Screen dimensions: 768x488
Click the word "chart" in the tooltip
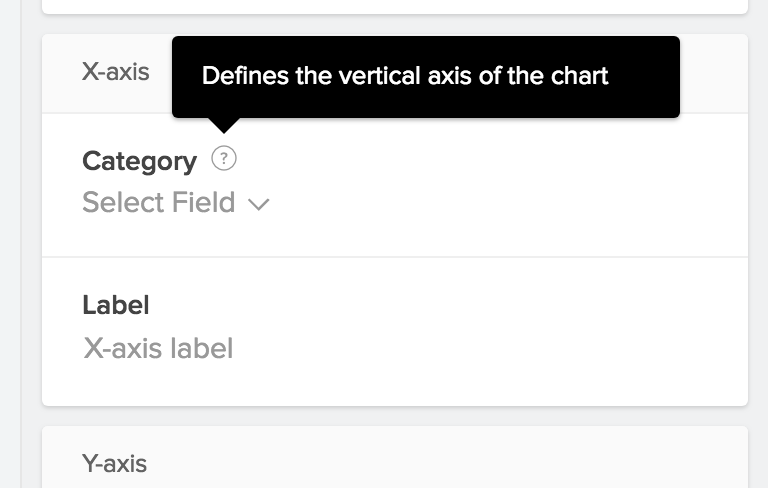(x=582, y=76)
